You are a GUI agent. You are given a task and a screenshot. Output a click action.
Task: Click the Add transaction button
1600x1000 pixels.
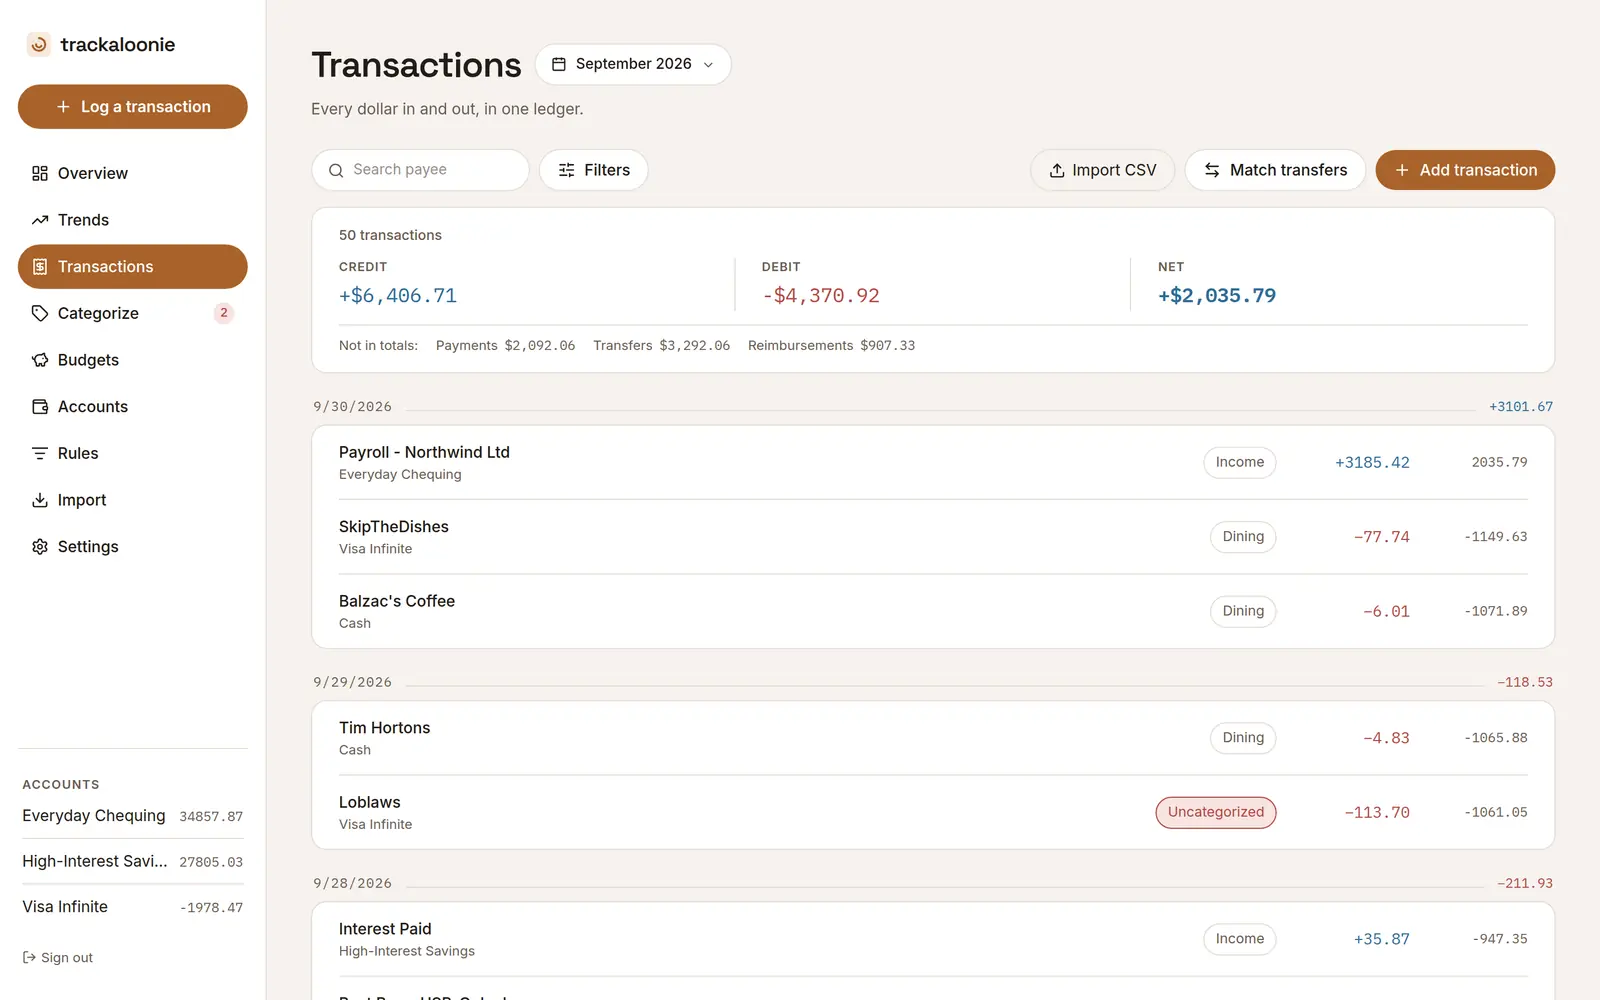1465,170
